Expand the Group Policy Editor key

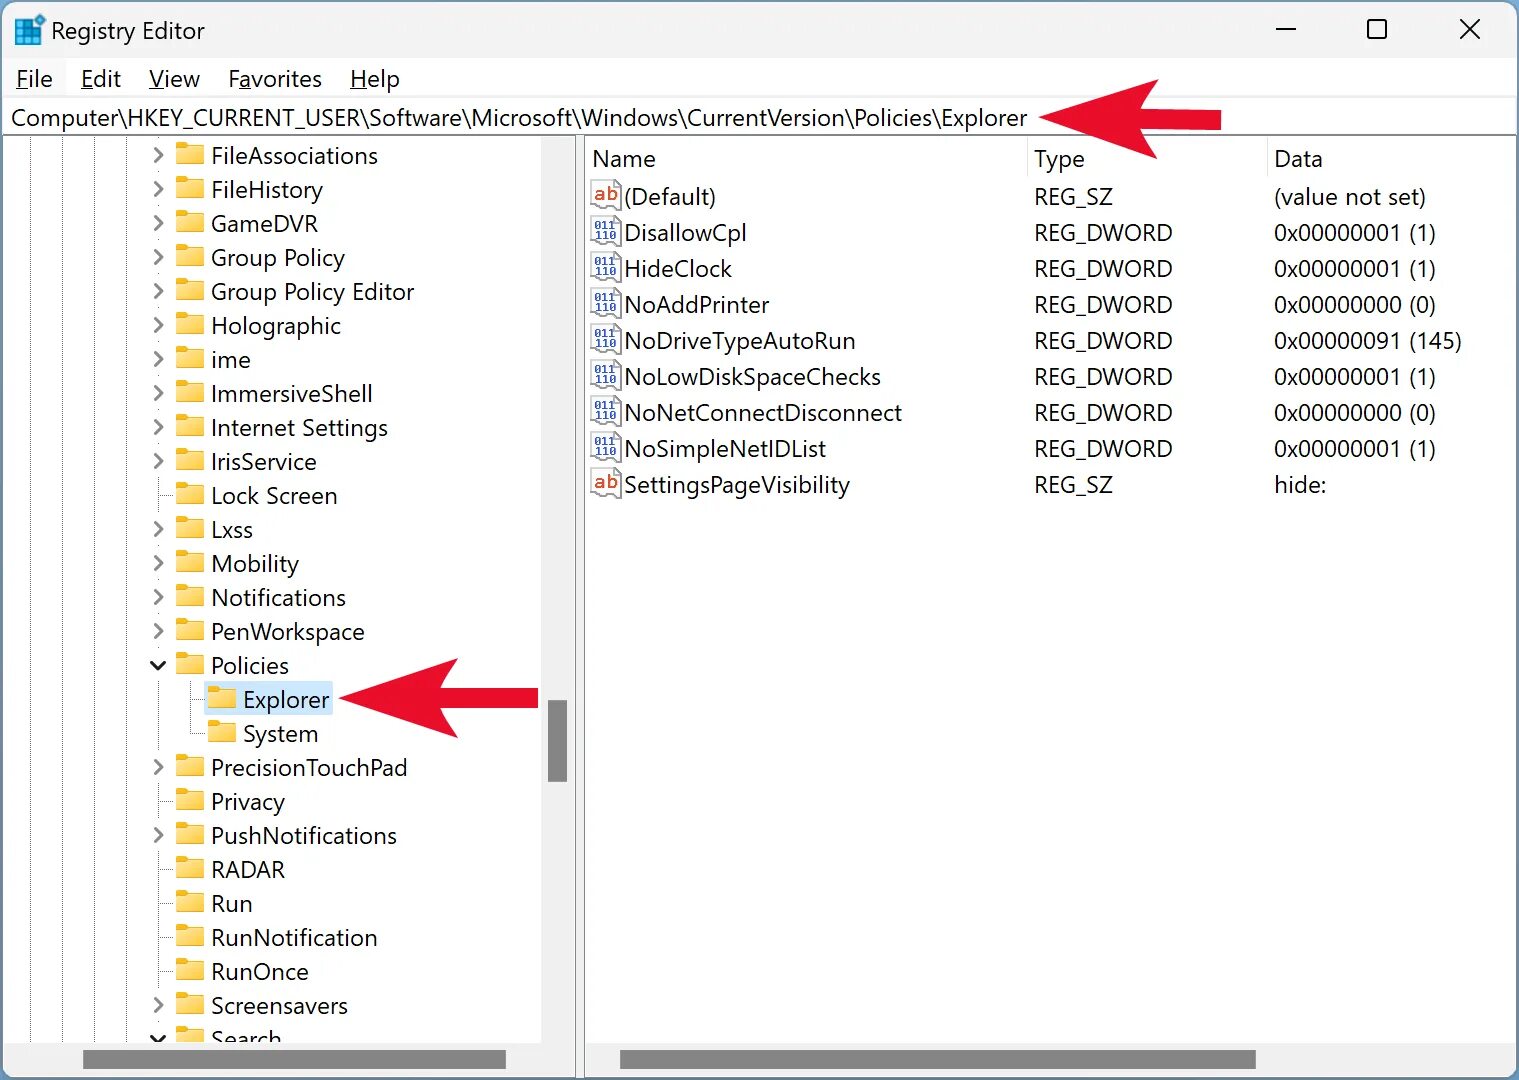158,291
